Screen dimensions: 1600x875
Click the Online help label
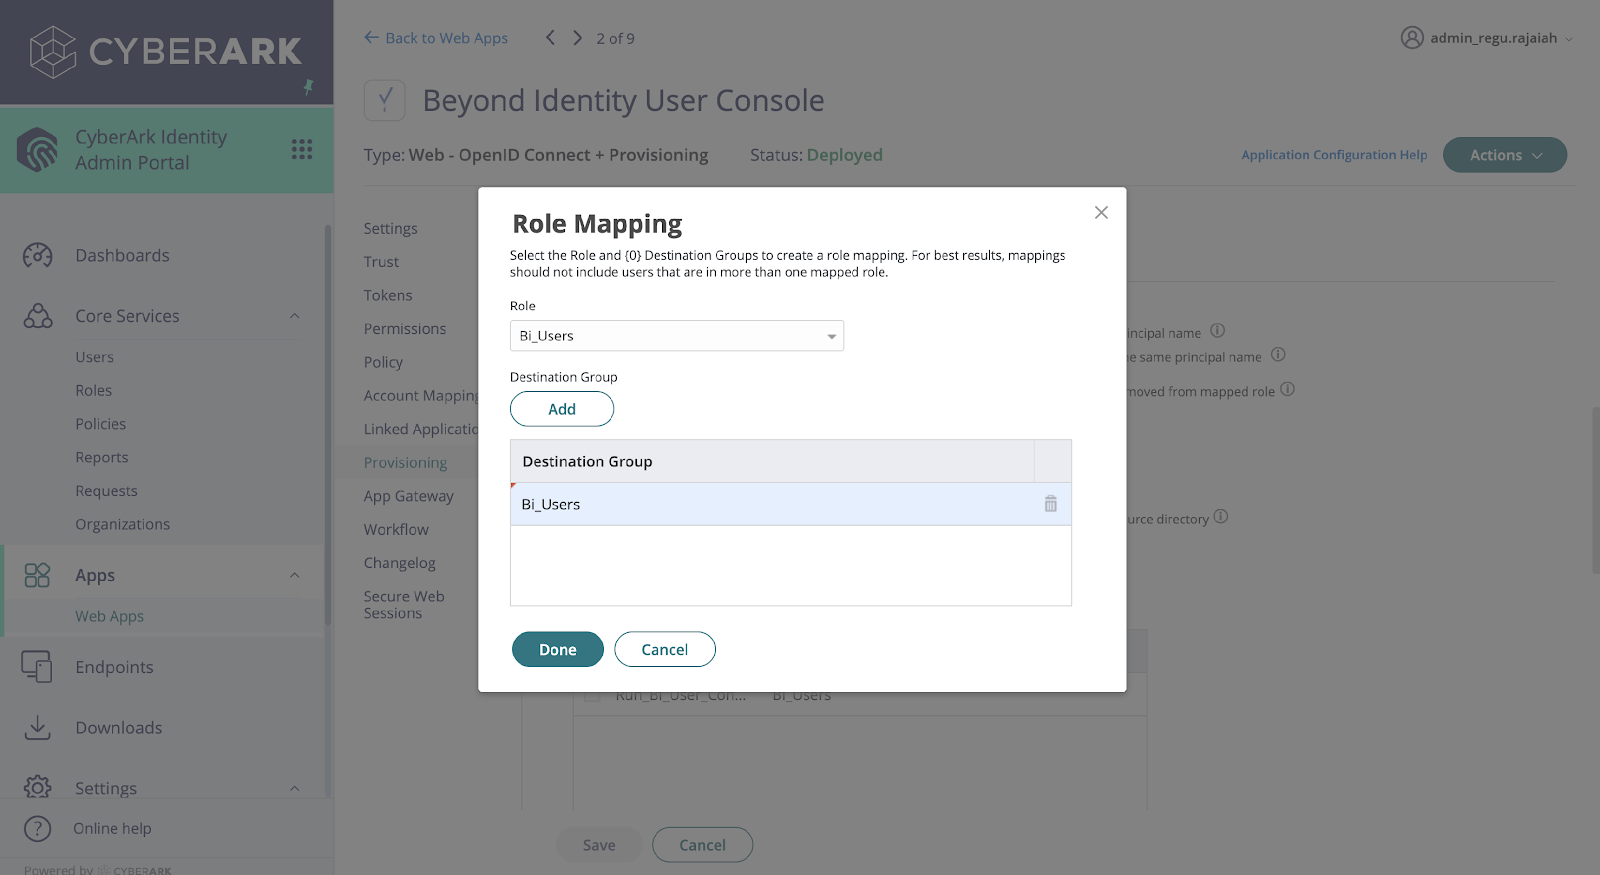point(112,829)
